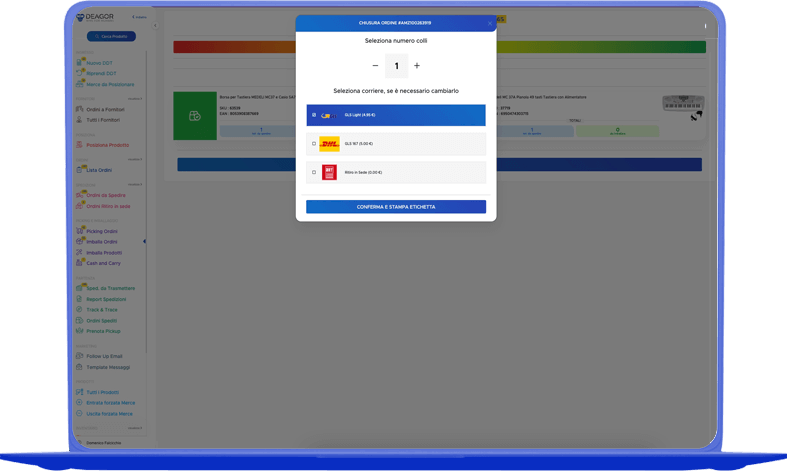Viewport: 787px width, 471px height.
Task: Click the Prenota Pickup icon
Action: point(79,331)
